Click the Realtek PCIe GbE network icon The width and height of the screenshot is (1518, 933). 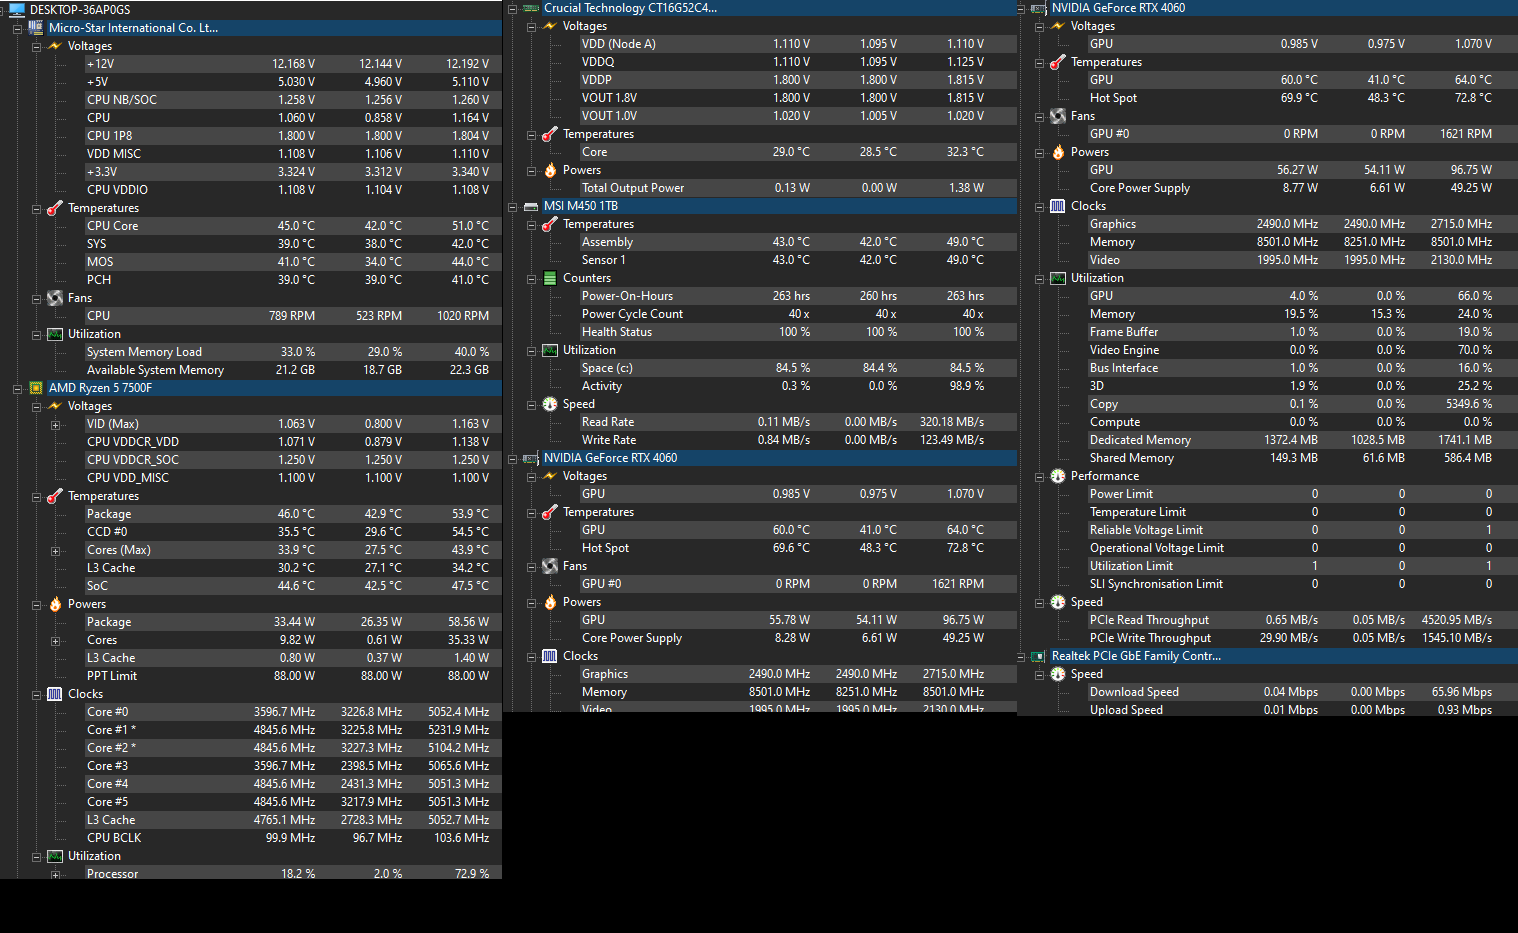click(1039, 656)
